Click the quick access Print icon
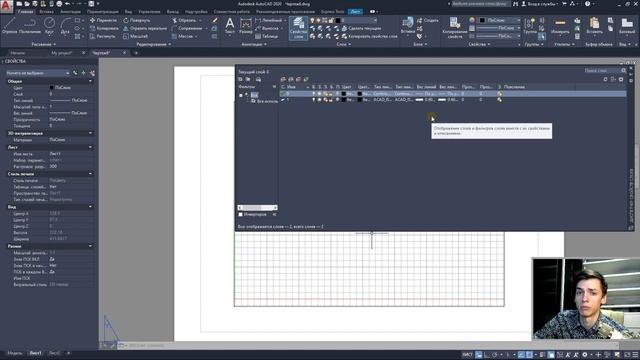Screen dimensions: 640x360 (59, 4)
